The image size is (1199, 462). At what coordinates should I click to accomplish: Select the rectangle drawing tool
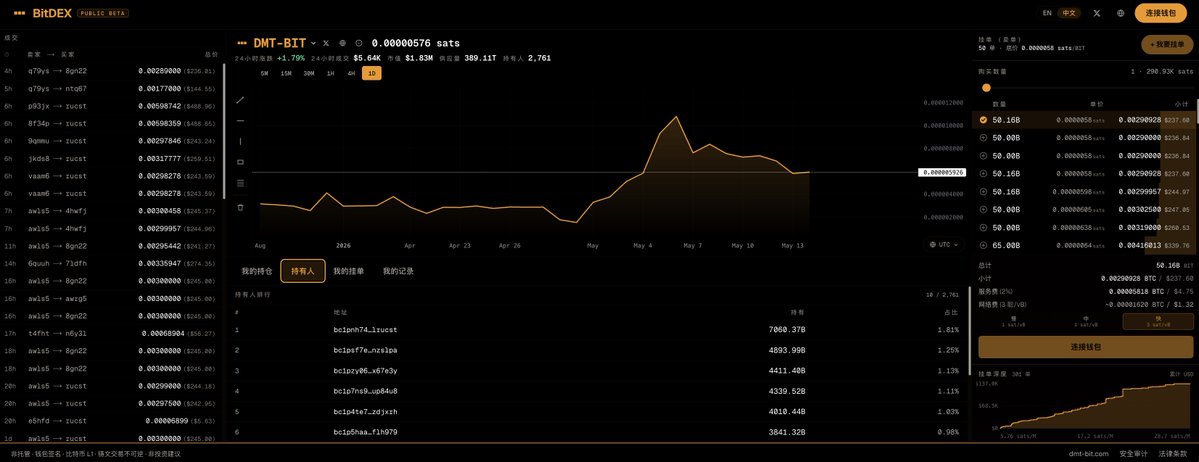[x=240, y=162]
